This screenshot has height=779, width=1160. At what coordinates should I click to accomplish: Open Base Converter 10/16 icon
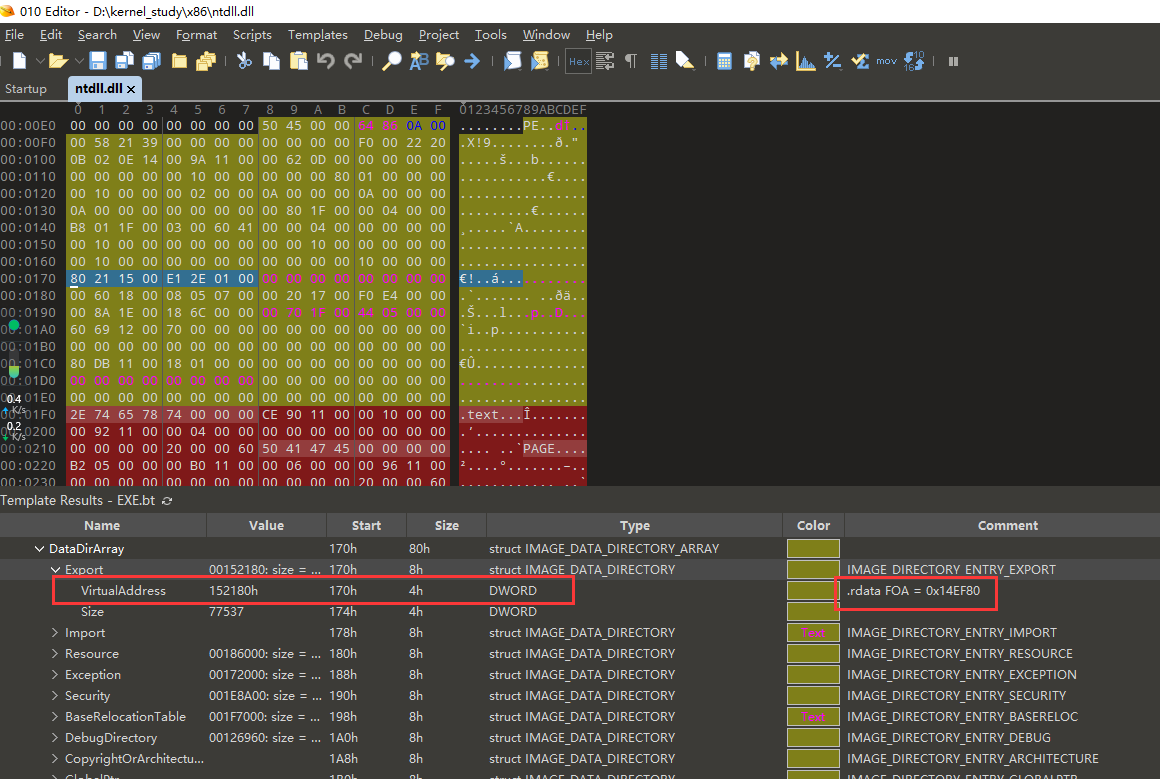(914, 61)
